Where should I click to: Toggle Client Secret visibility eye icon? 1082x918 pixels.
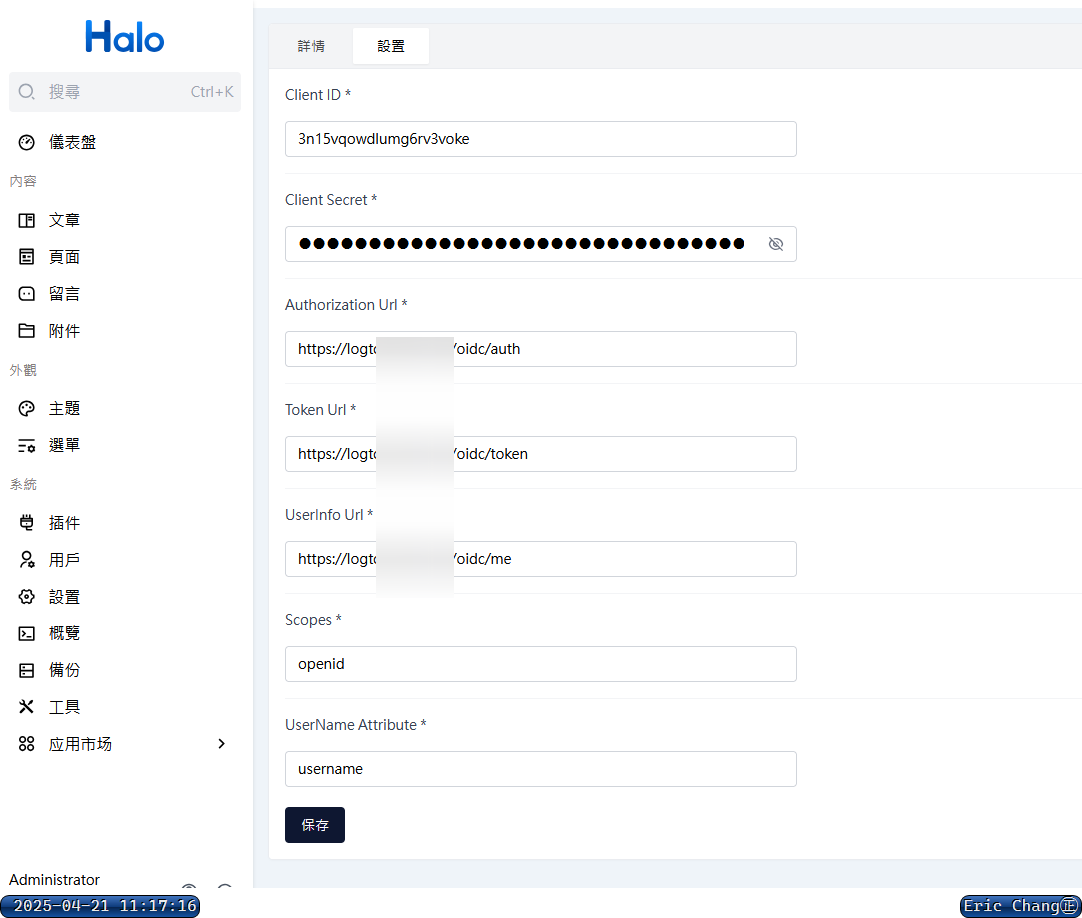(x=775, y=244)
